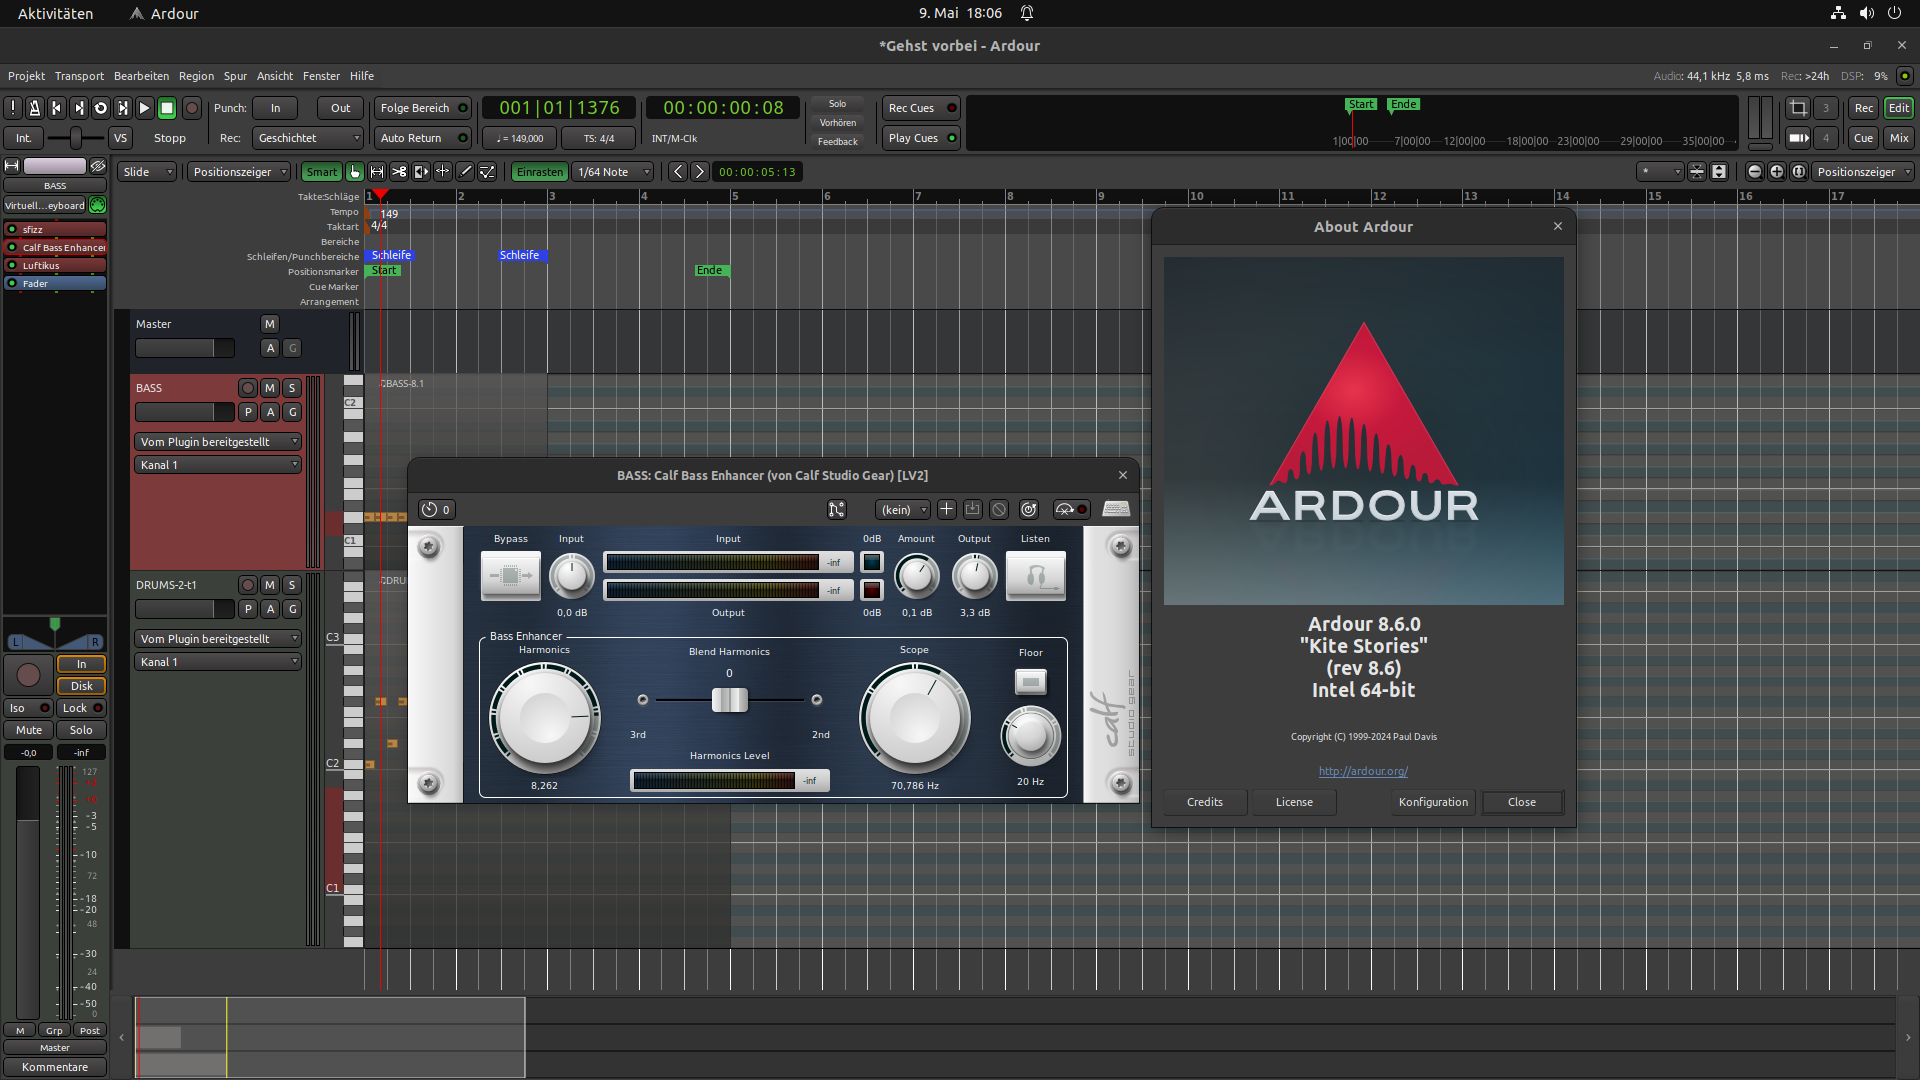Click shrink tracks vertical icon
This screenshot has height=1080, width=1920.
pos(1697,172)
